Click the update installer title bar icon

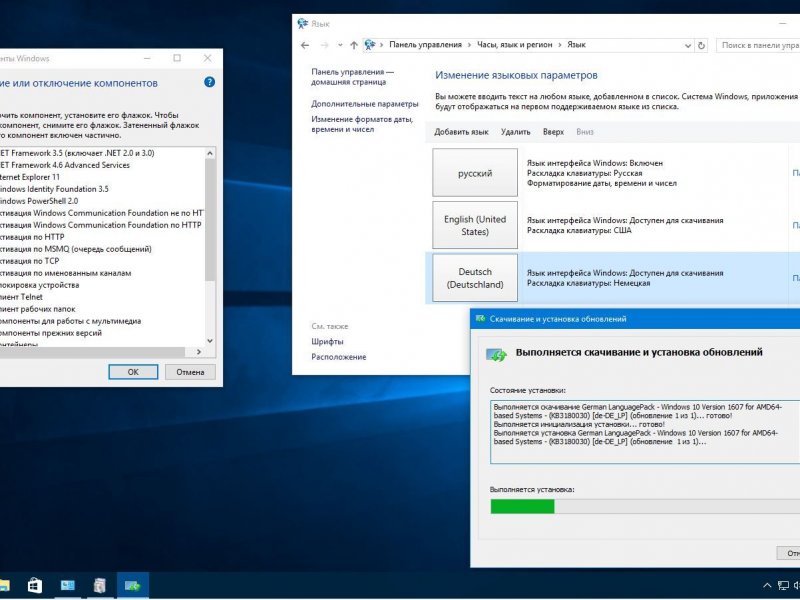[x=480, y=319]
